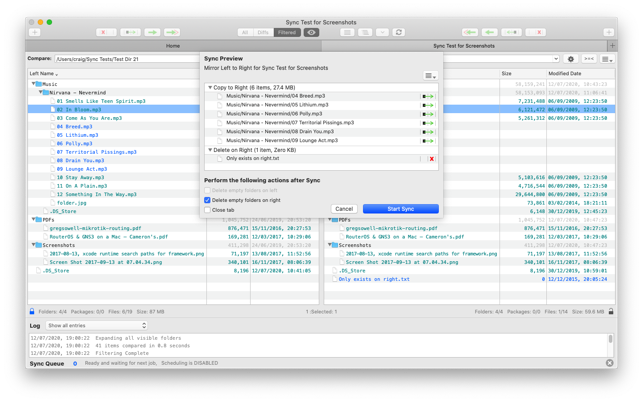Open the Show all entries log dropdown
643x402 pixels.
coord(96,326)
